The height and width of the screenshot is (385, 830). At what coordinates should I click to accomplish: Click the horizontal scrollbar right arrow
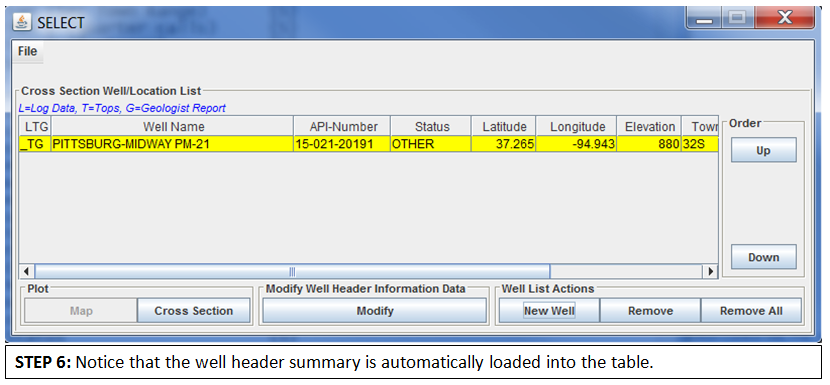click(x=711, y=272)
